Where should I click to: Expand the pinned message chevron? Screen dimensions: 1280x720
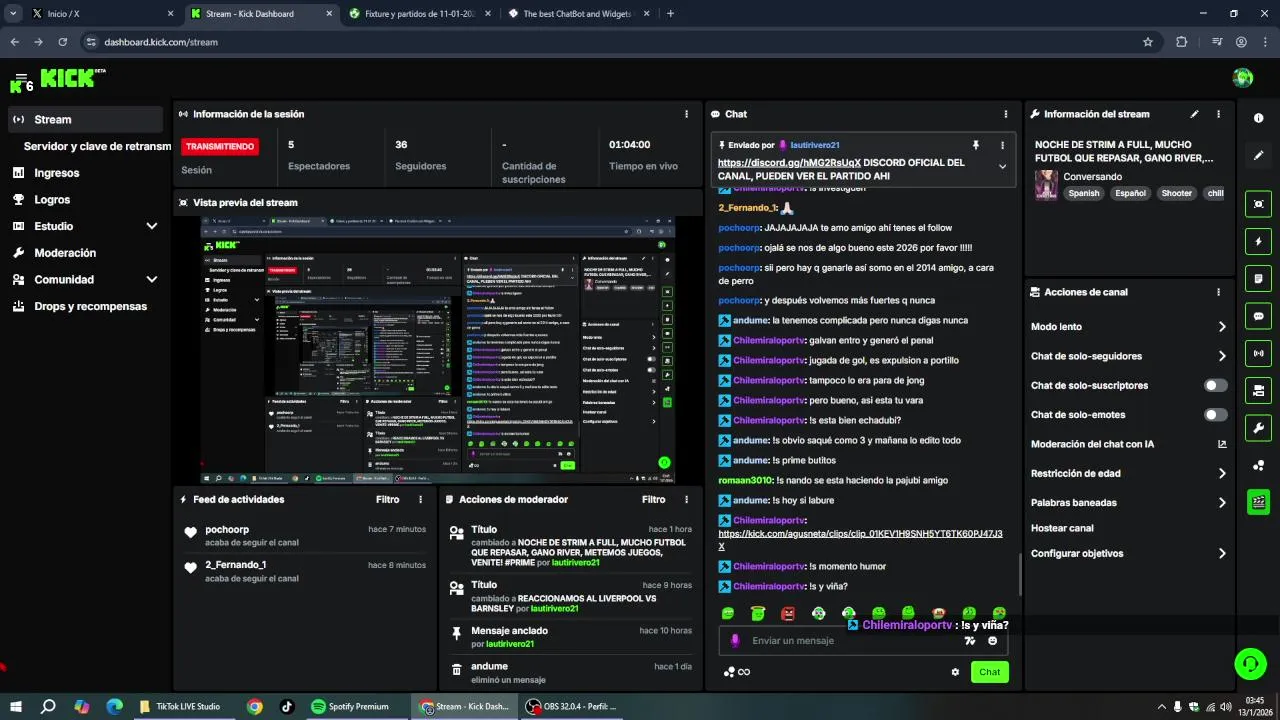[x=1002, y=167]
